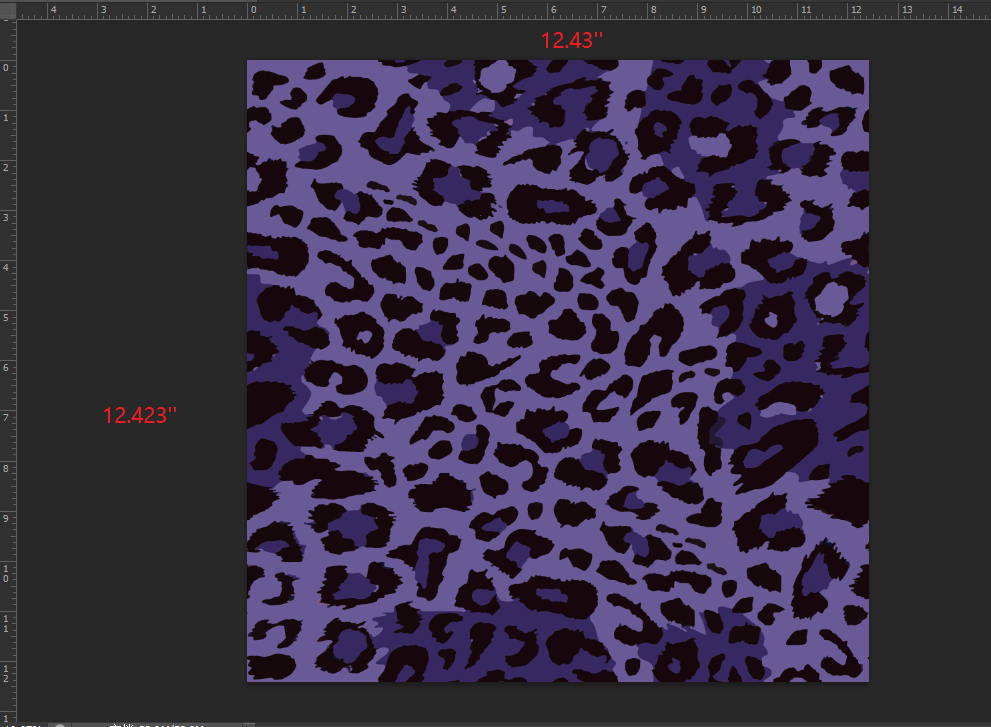
Task: Click the 14 mark on horizontal ruler
Action: [954, 10]
